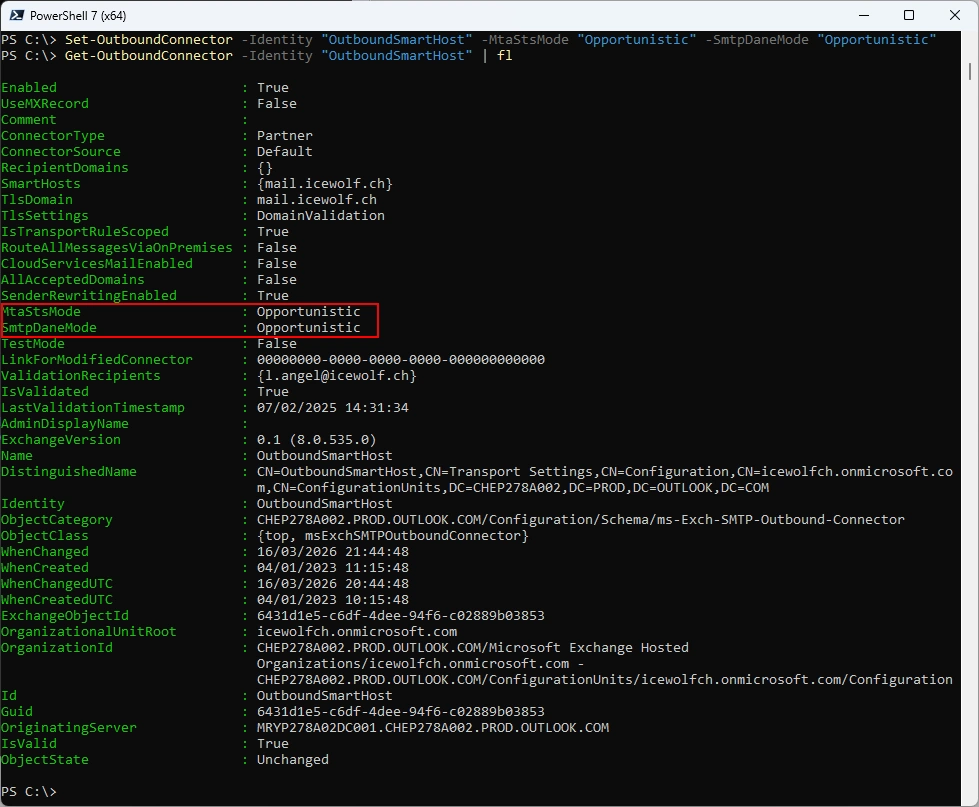This screenshot has height=807, width=979.
Task: Click the MtaStsMode property name
Action: [41, 311]
